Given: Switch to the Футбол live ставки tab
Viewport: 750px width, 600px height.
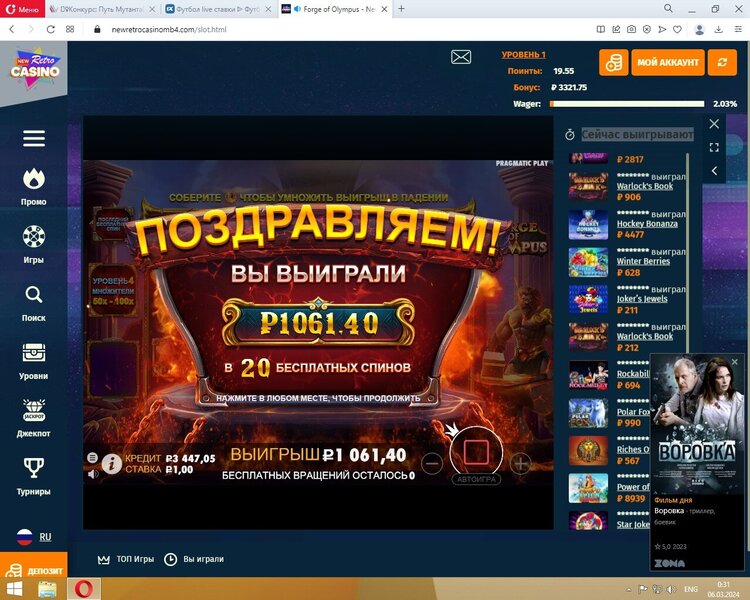Looking at the screenshot, I should [218, 9].
